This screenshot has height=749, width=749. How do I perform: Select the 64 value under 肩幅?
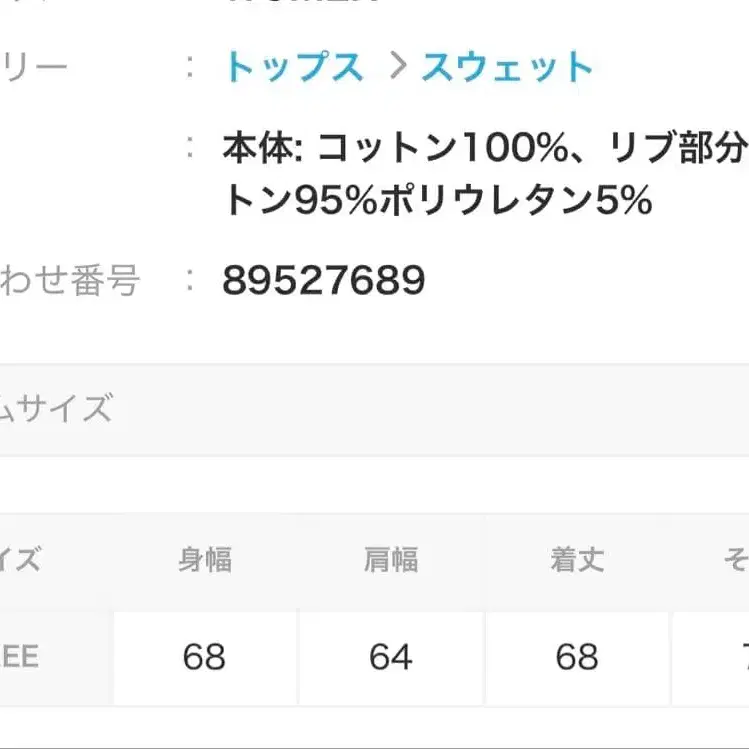(x=390, y=657)
